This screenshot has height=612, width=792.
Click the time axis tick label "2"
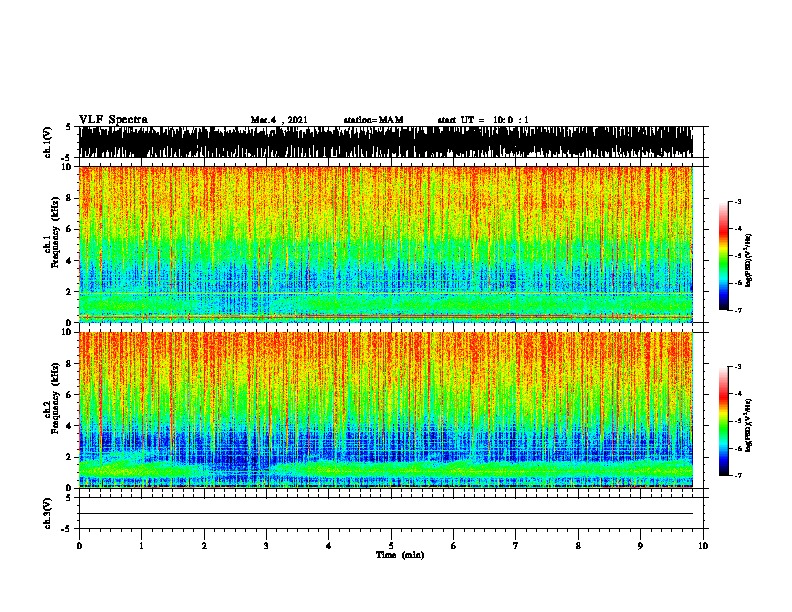(x=204, y=546)
